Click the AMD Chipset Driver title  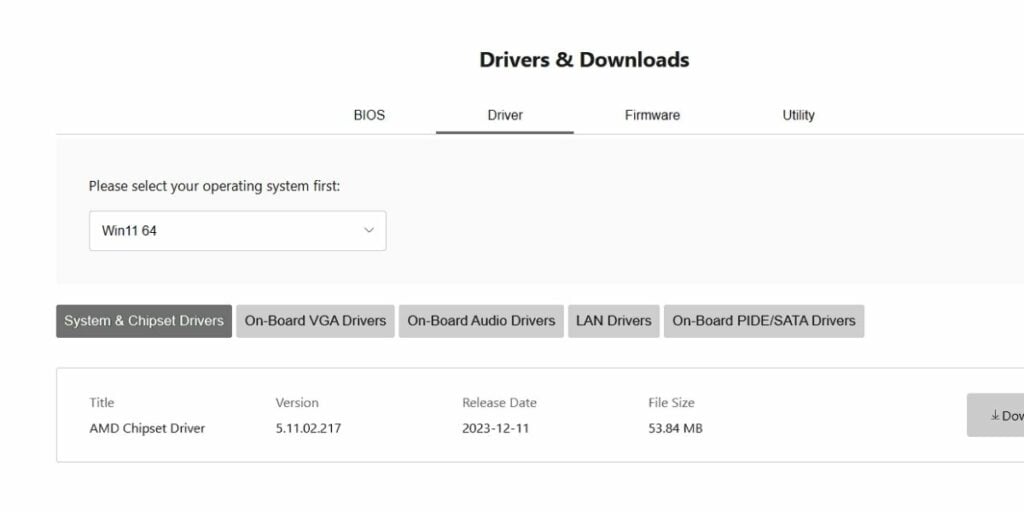pos(147,428)
